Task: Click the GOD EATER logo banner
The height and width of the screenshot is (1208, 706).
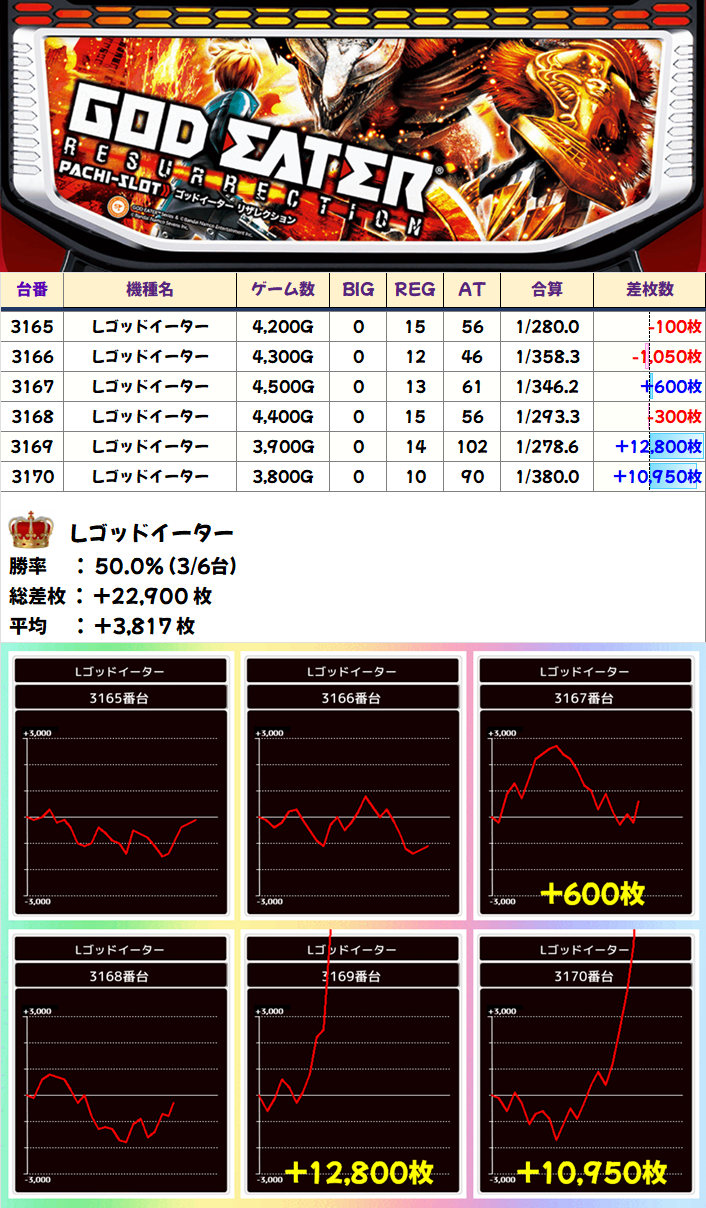Action: [353, 135]
